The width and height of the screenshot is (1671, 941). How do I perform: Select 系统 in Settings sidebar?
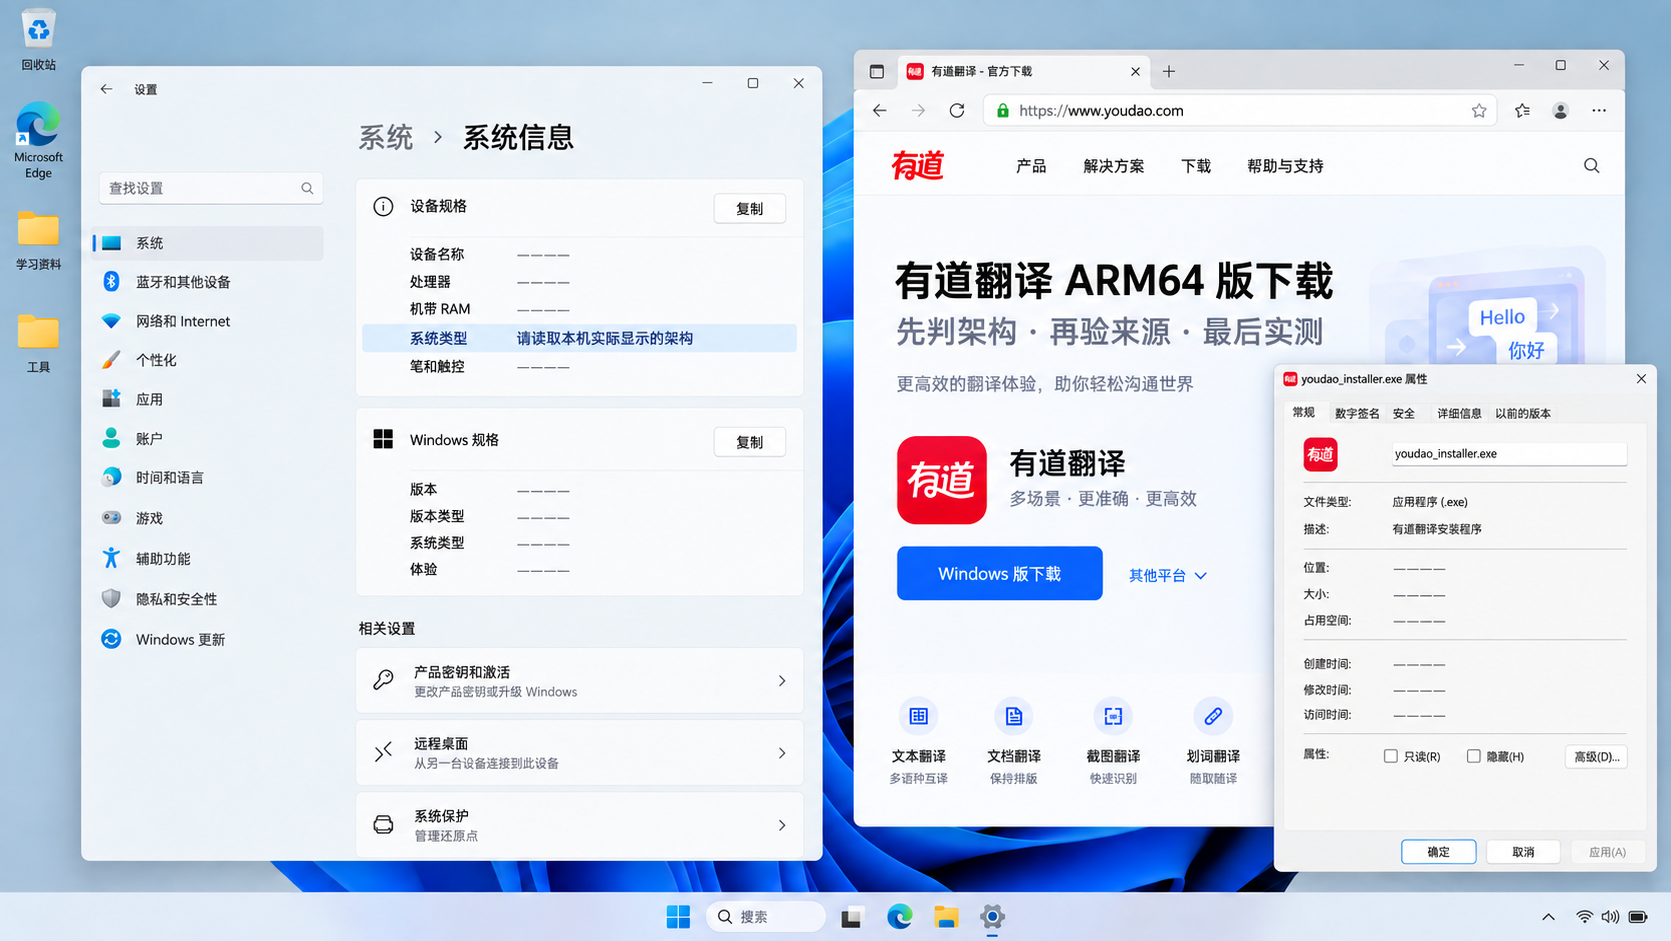[x=207, y=243]
